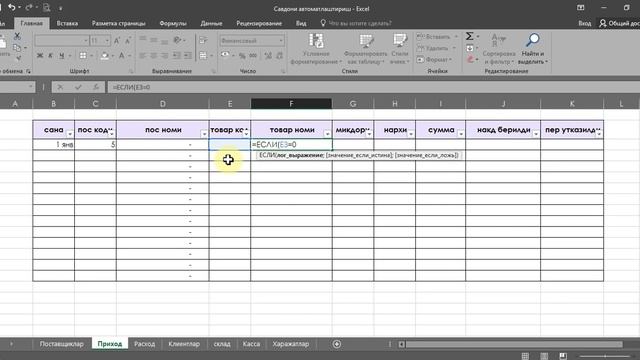The height and width of the screenshot is (360, 640).
Task: Open filter dropdown on нархи column
Action: (x=411, y=134)
